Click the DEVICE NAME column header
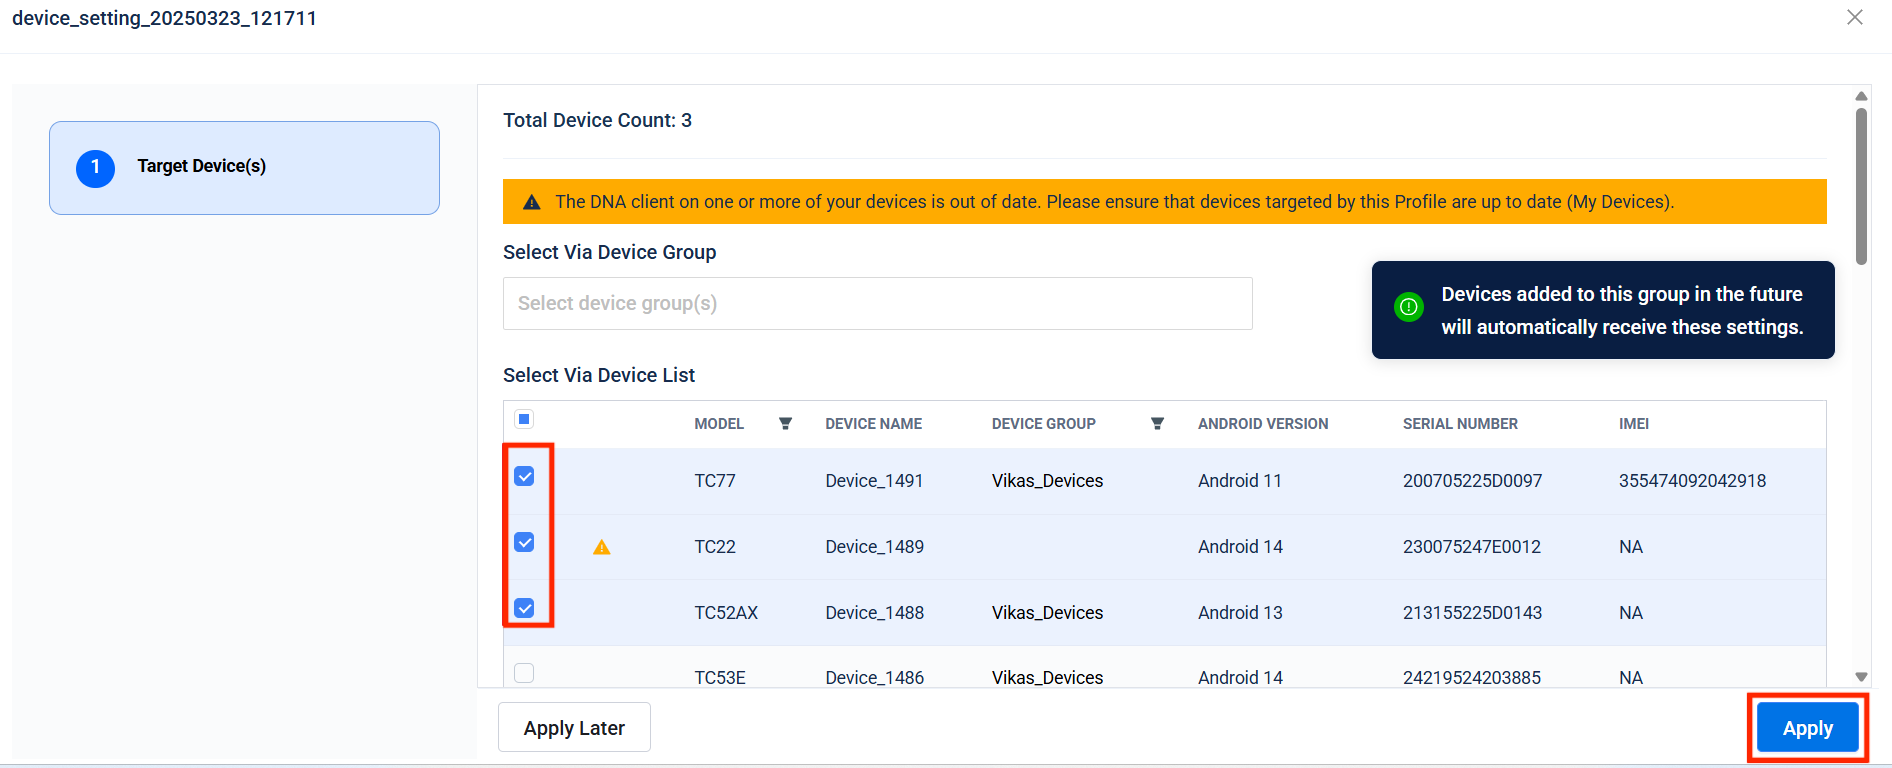 [873, 424]
